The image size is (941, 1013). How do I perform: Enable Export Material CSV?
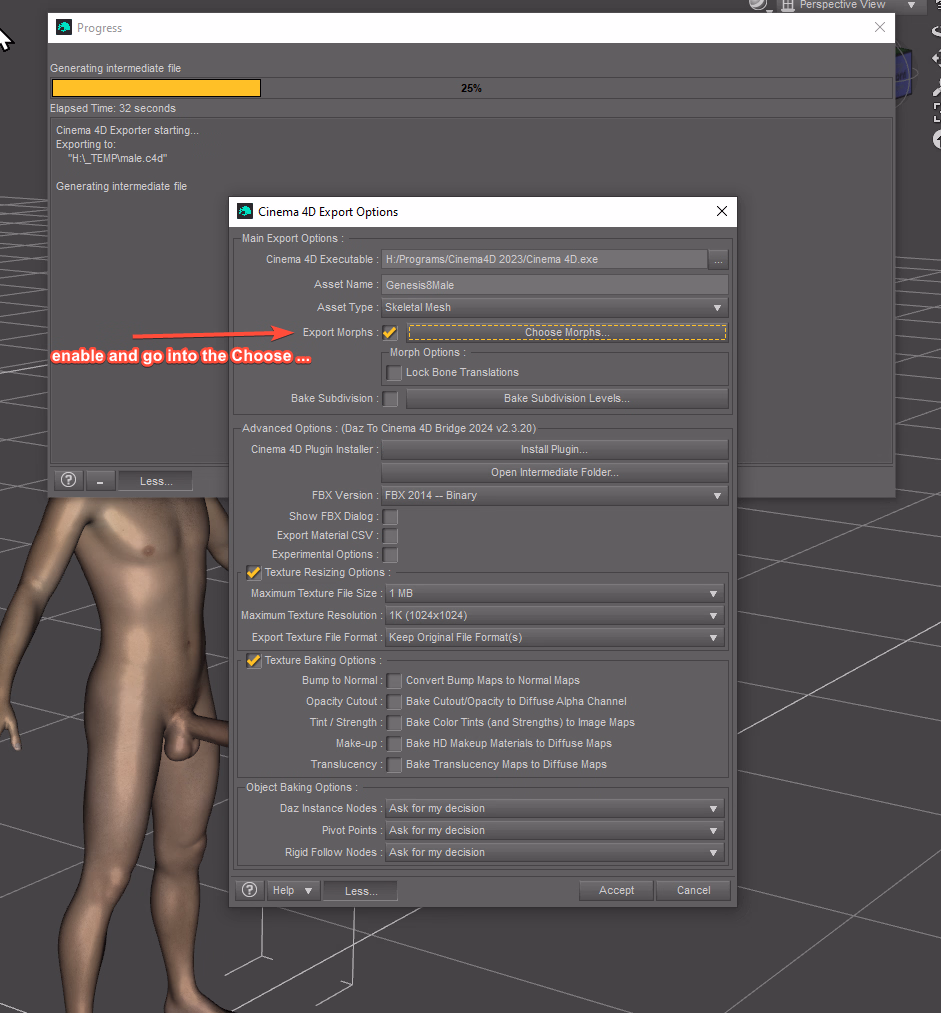click(x=390, y=536)
